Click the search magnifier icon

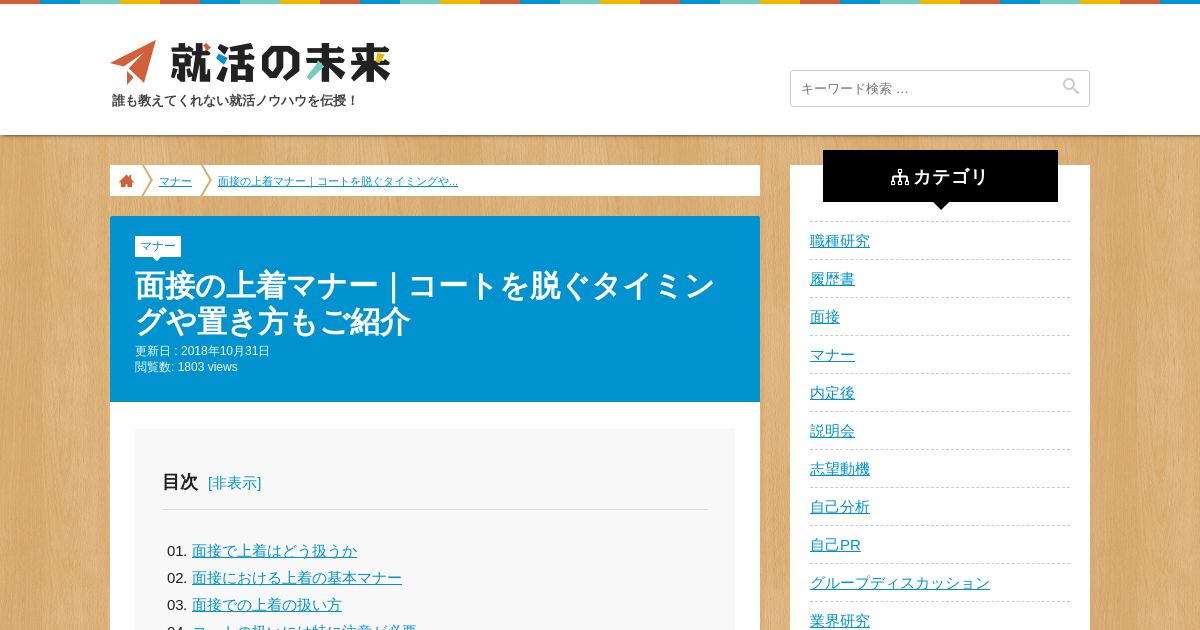(x=1071, y=87)
